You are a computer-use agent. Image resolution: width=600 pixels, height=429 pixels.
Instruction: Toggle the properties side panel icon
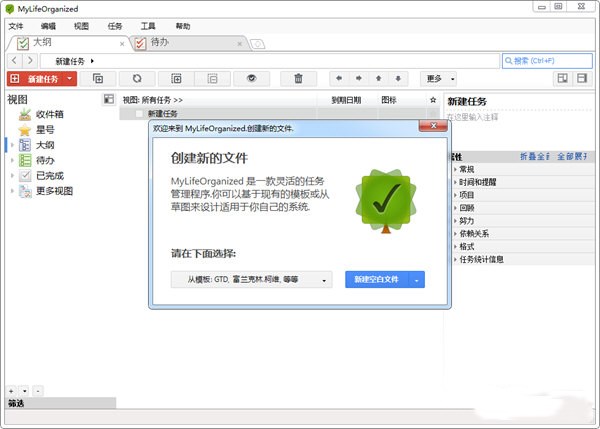point(582,78)
